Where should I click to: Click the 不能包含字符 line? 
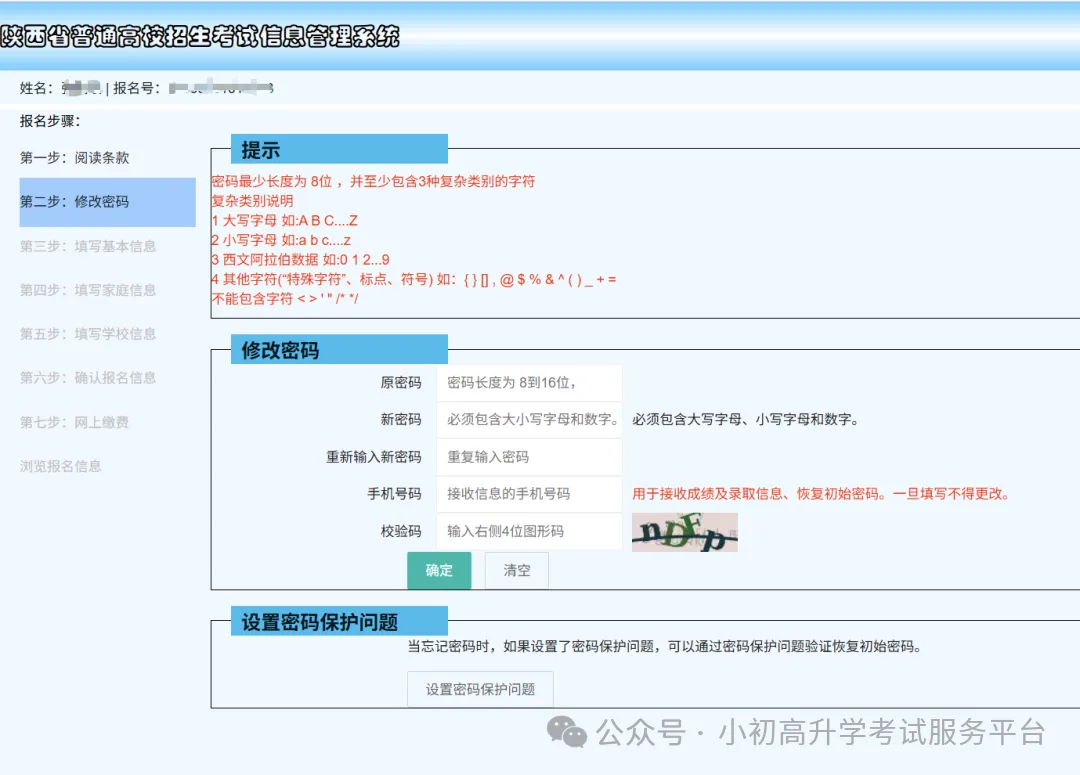285,298
